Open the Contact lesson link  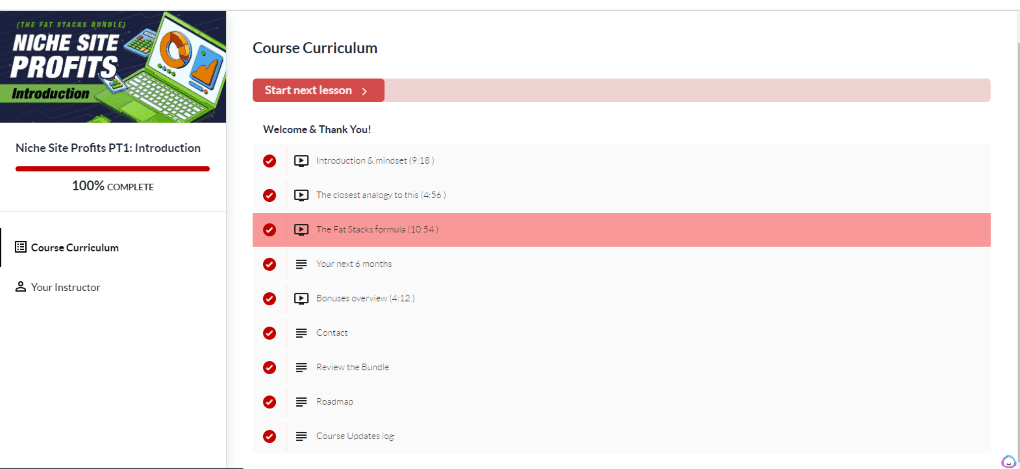332,332
